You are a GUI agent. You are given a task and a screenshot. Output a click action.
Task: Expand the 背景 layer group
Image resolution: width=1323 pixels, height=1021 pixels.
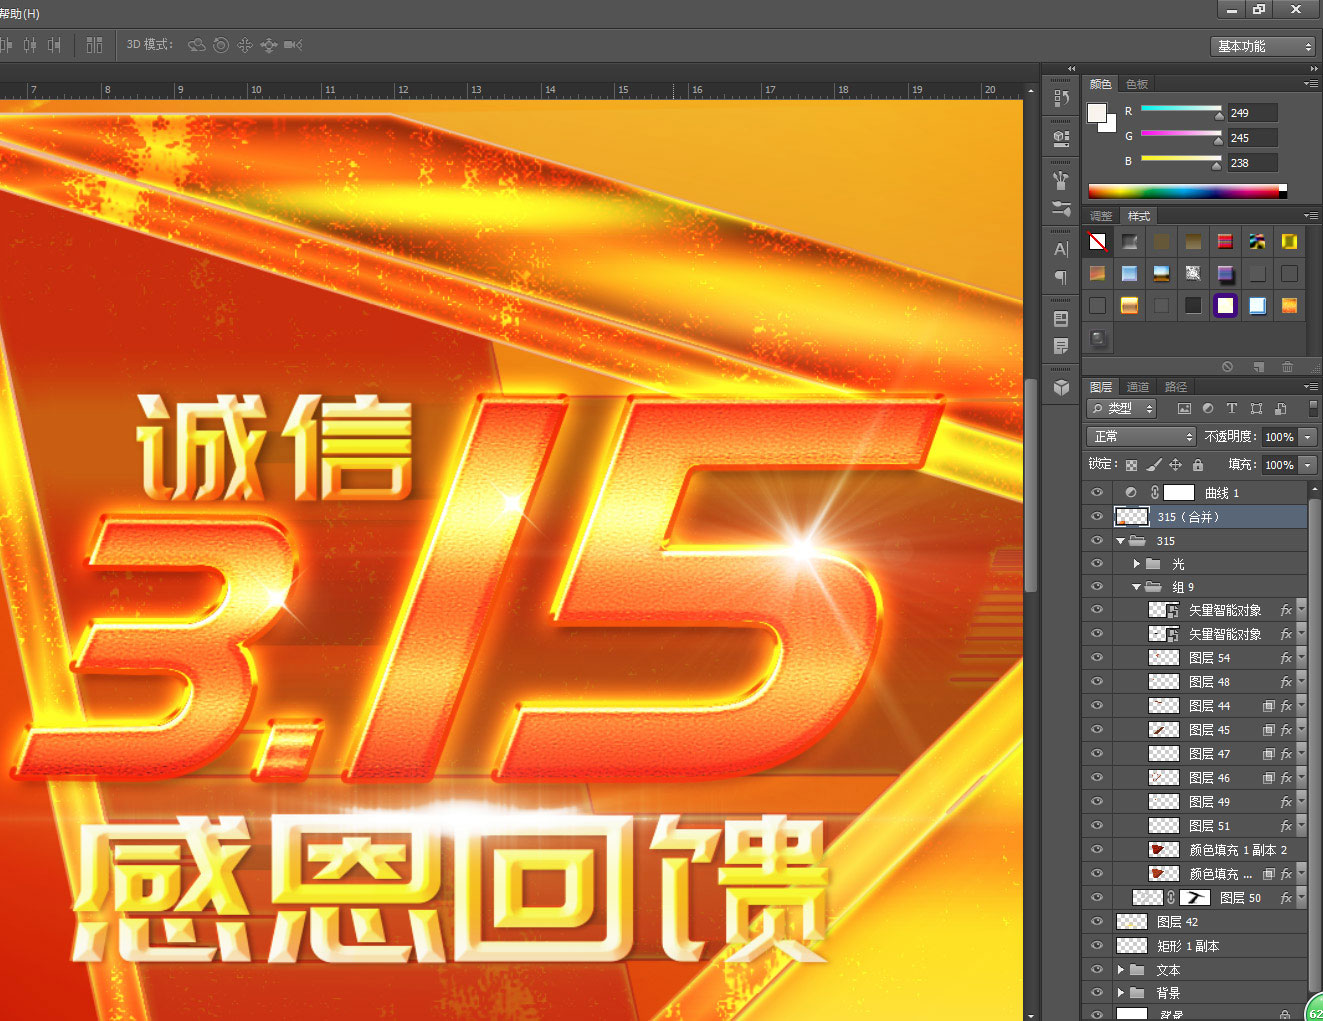(1121, 993)
